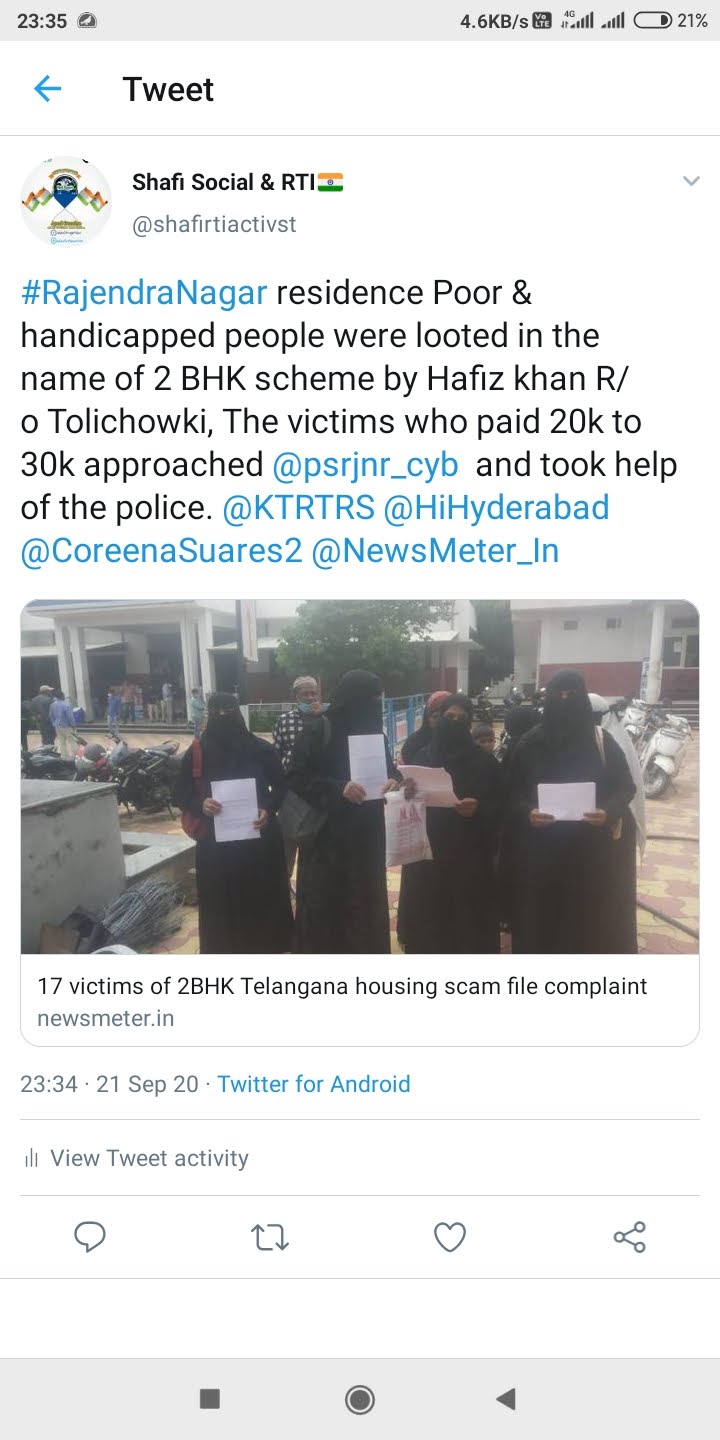Open the @CoreenaSuares2 mention

coord(161,551)
